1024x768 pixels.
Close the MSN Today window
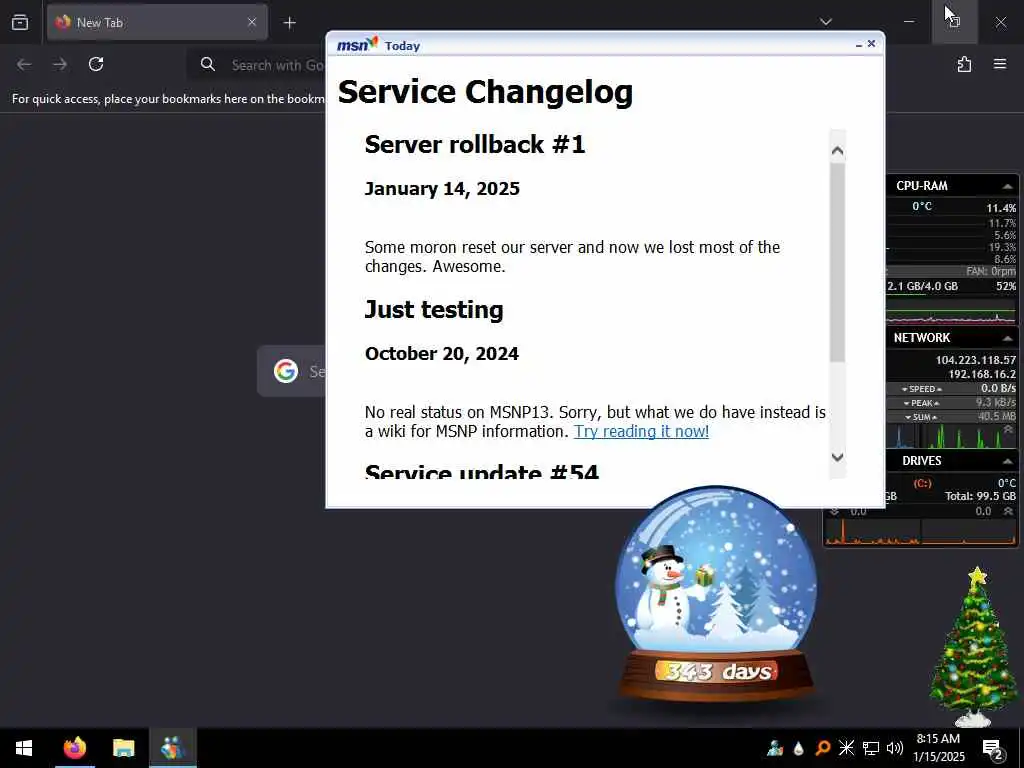[871, 44]
